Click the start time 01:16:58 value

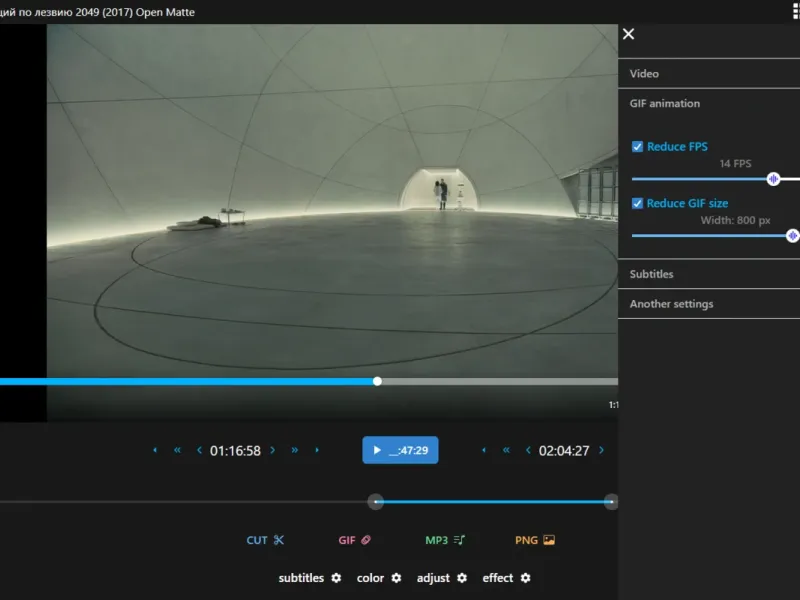coord(235,451)
